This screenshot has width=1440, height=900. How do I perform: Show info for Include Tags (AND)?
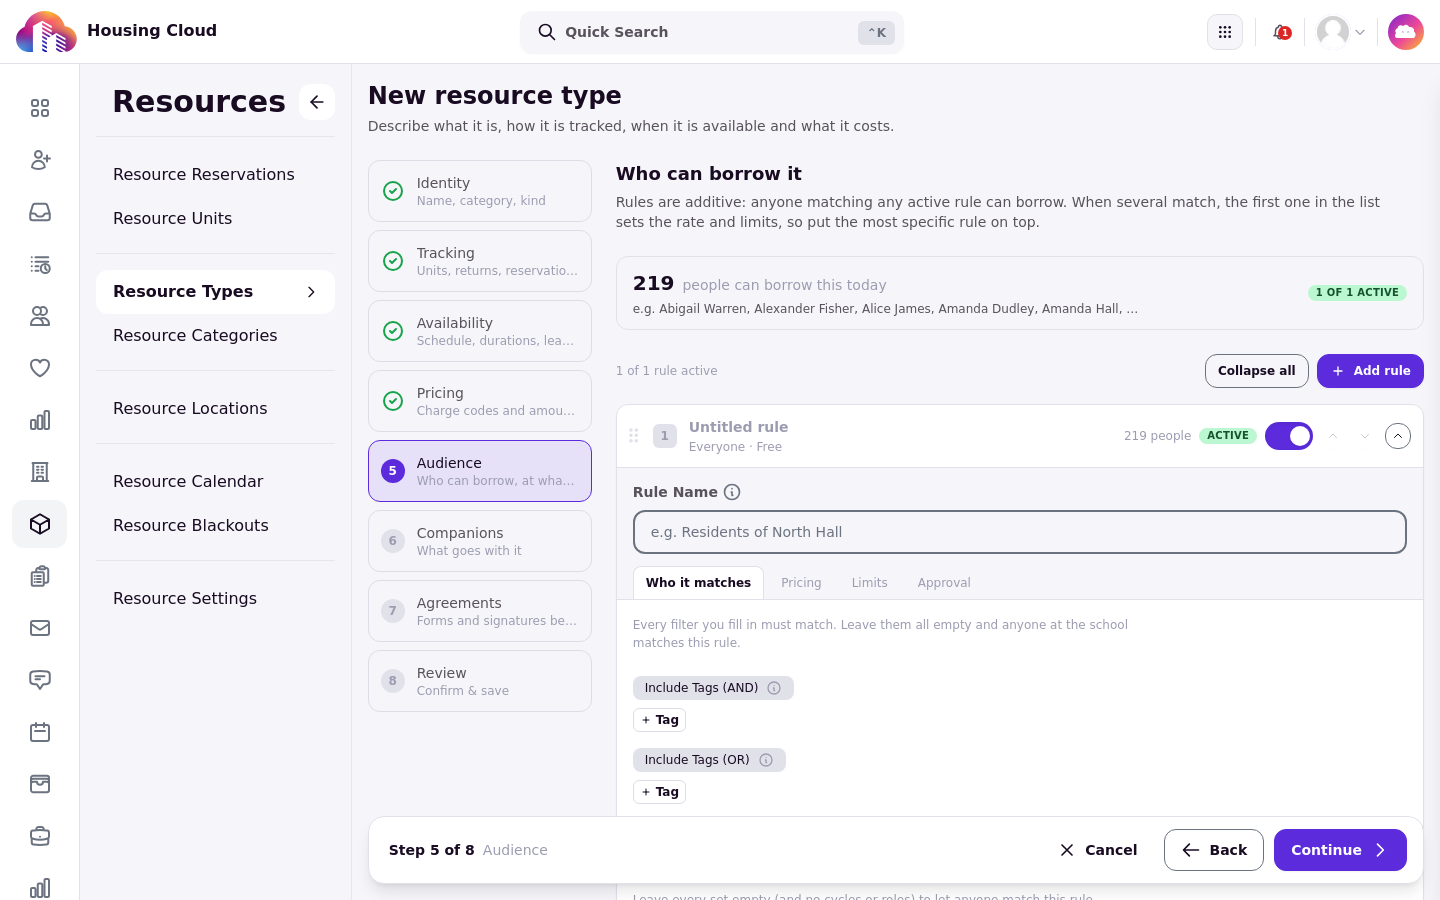(x=774, y=688)
